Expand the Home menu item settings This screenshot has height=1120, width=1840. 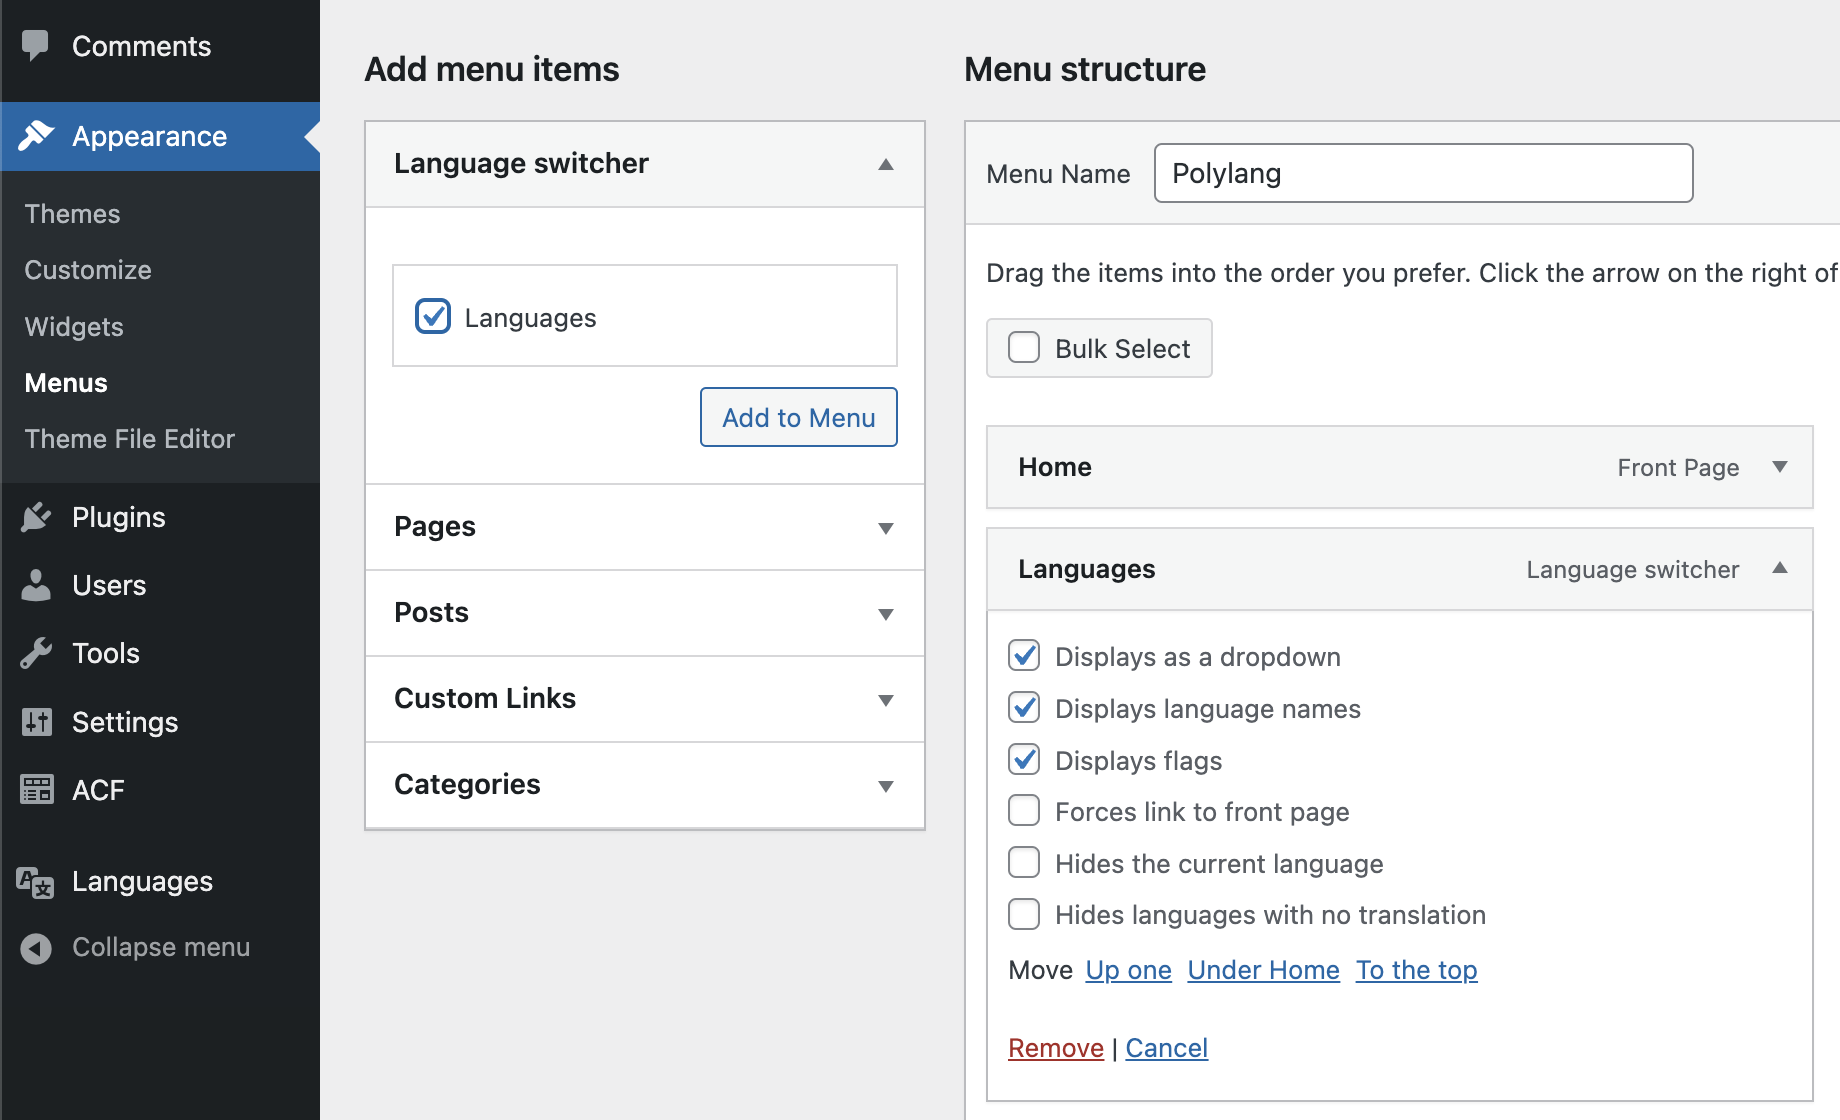click(x=1779, y=467)
